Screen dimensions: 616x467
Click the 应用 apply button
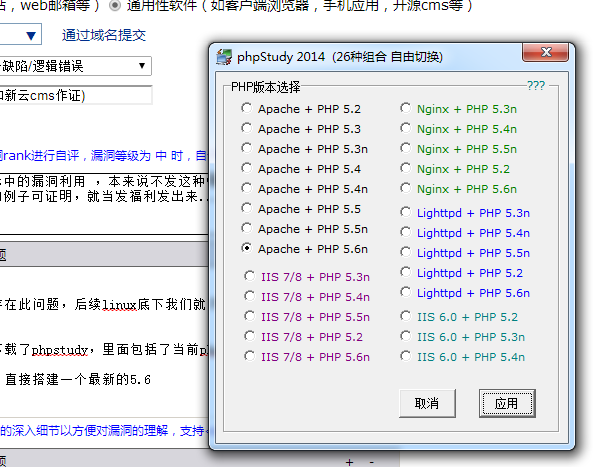click(507, 403)
